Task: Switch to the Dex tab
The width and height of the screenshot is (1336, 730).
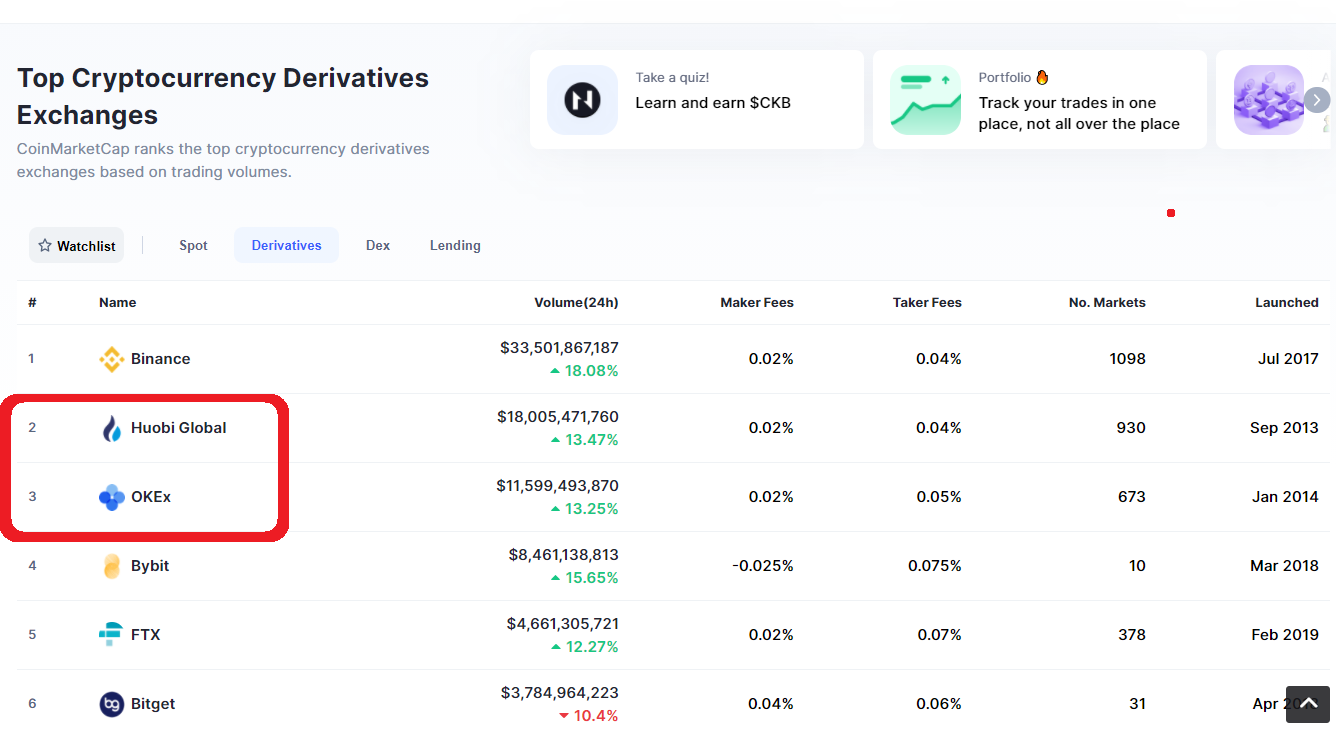Action: [x=378, y=245]
